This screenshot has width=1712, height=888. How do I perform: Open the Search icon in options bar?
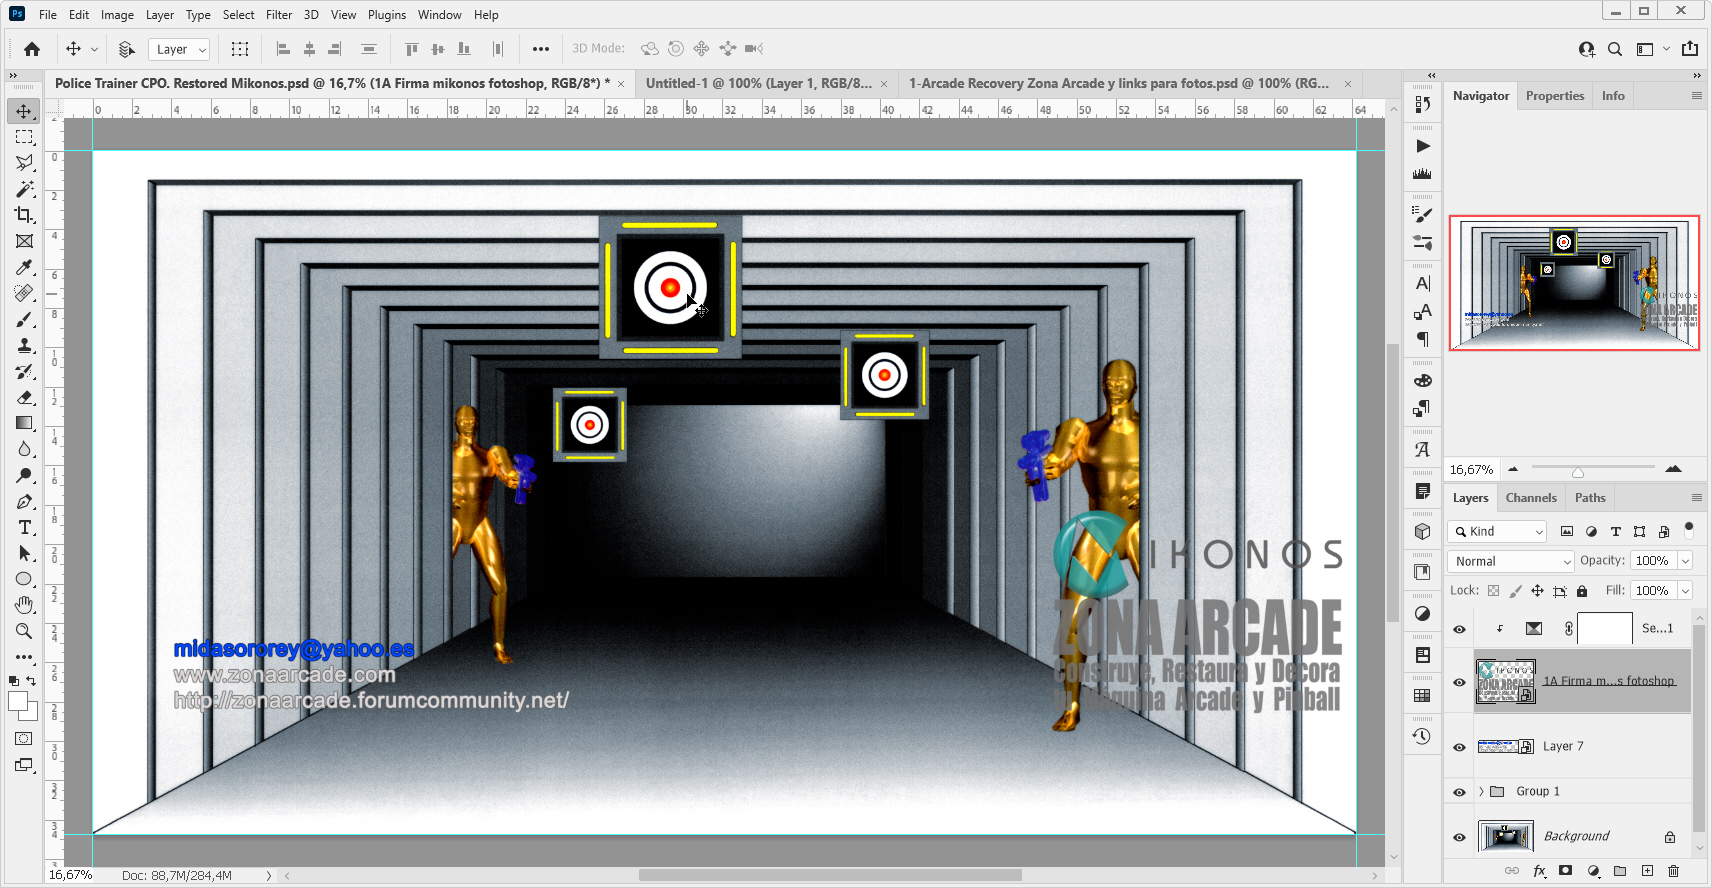(1615, 49)
